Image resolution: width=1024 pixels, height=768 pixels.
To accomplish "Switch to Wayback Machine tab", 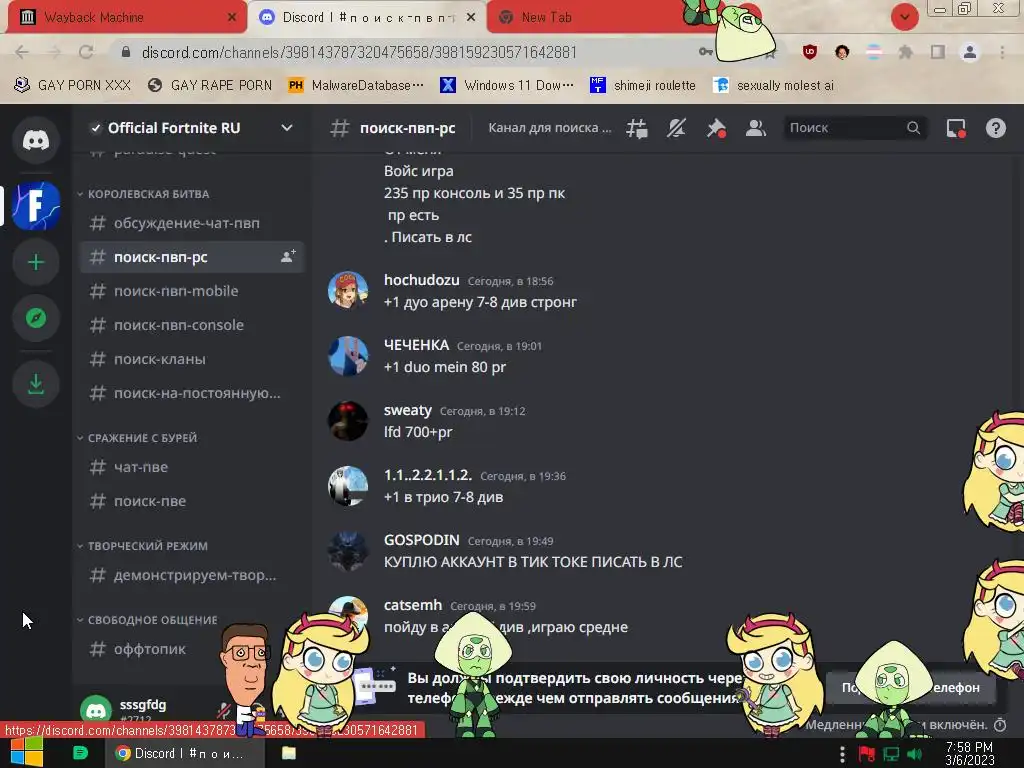I will pos(124,17).
